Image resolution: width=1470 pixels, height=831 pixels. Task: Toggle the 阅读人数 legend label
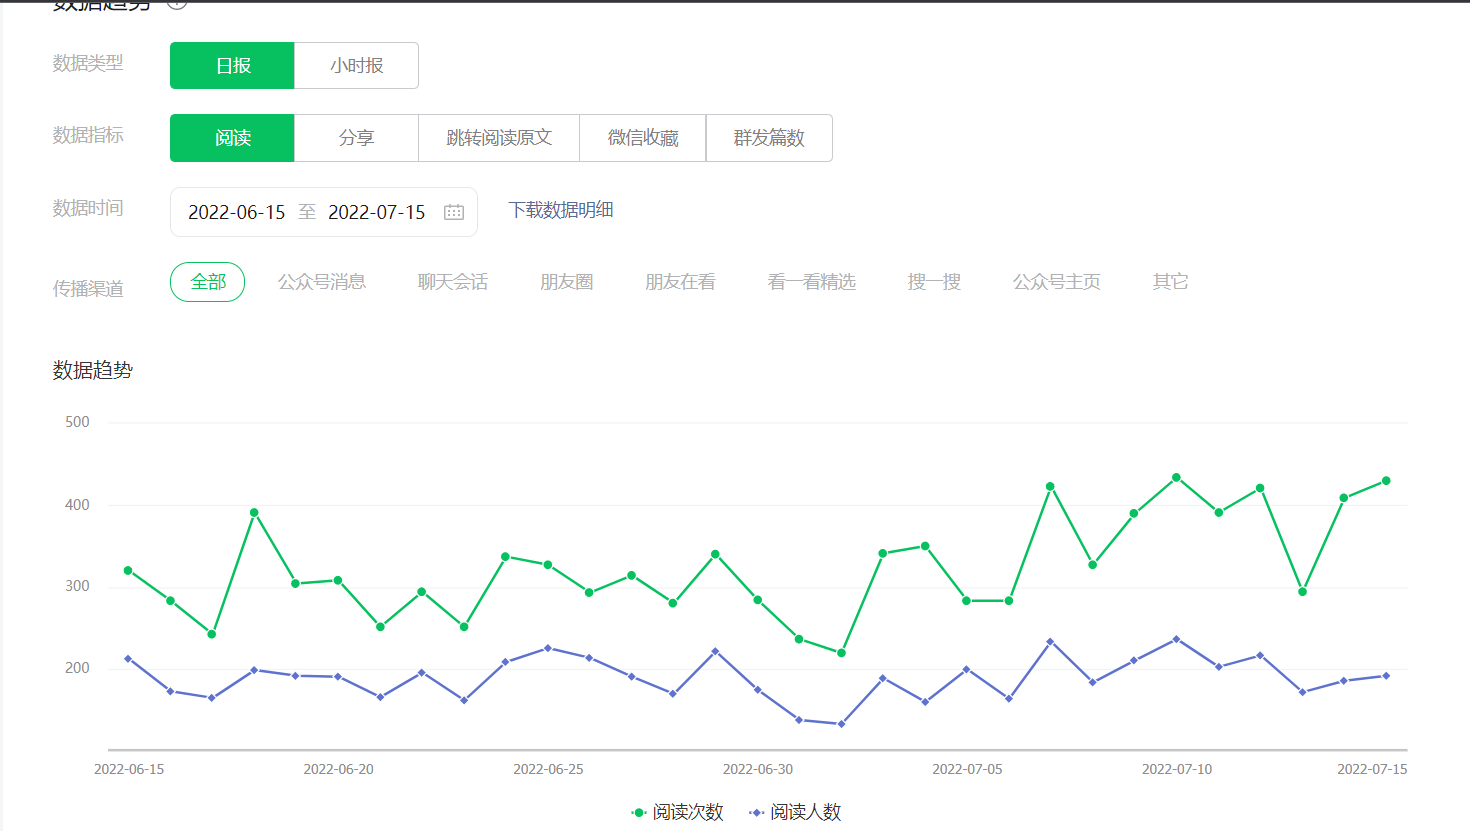[806, 813]
